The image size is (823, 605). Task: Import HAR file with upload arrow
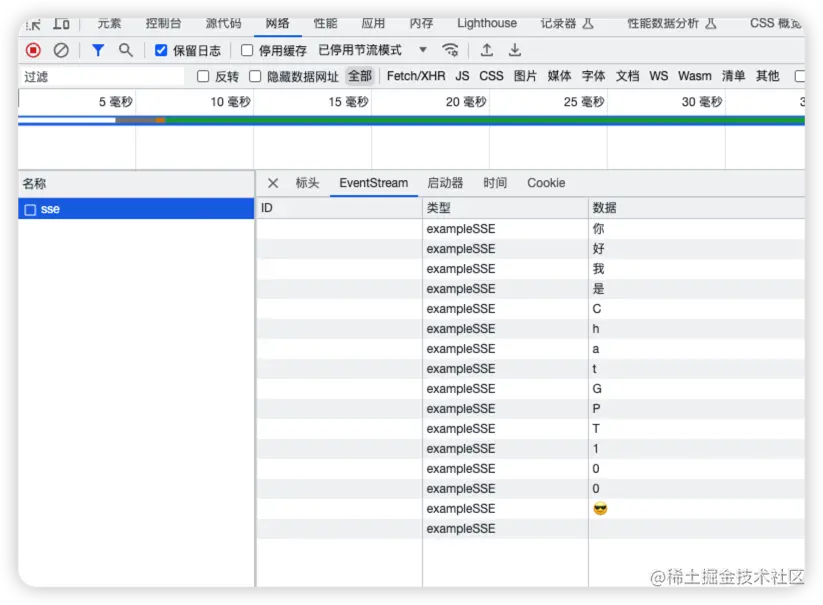487,50
